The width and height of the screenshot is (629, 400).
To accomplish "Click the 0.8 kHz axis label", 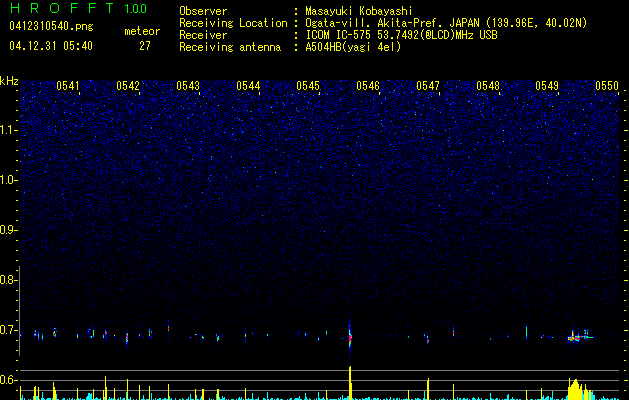I will click(x=9, y=280).
